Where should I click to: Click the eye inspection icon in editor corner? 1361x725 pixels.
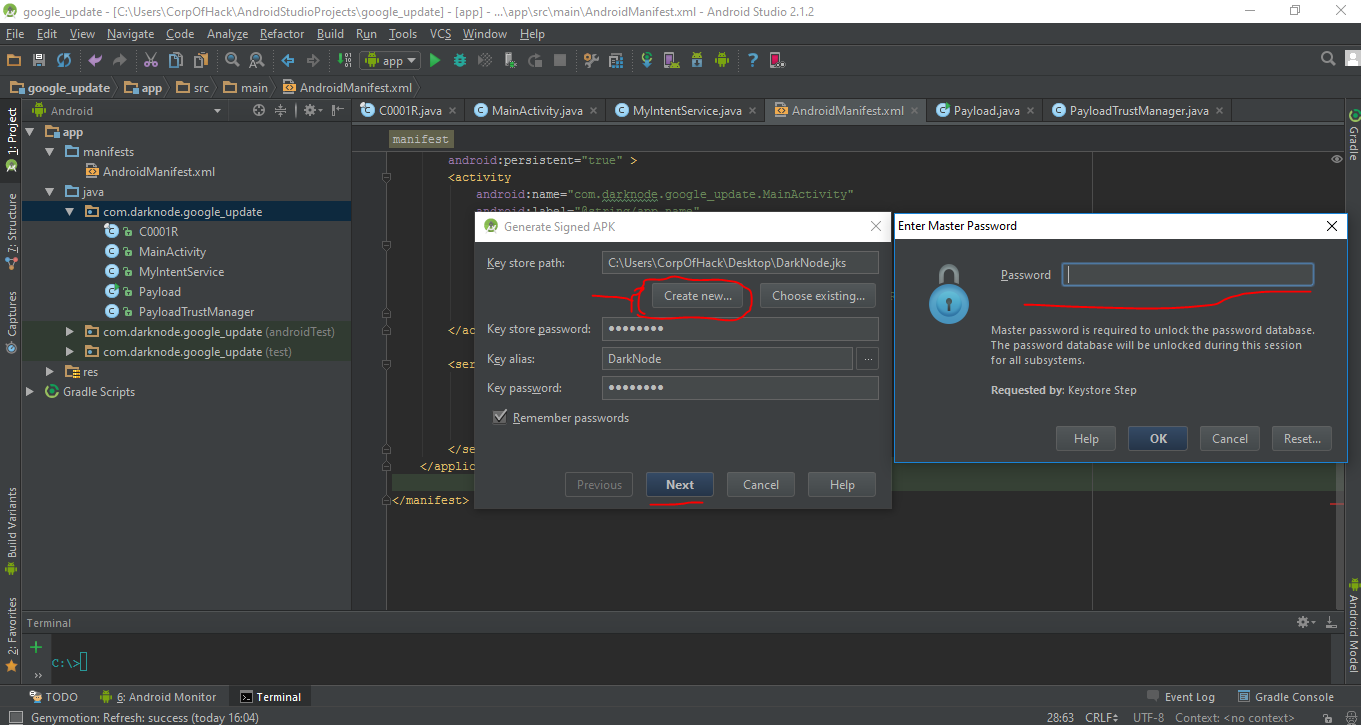pos(1337,159)
